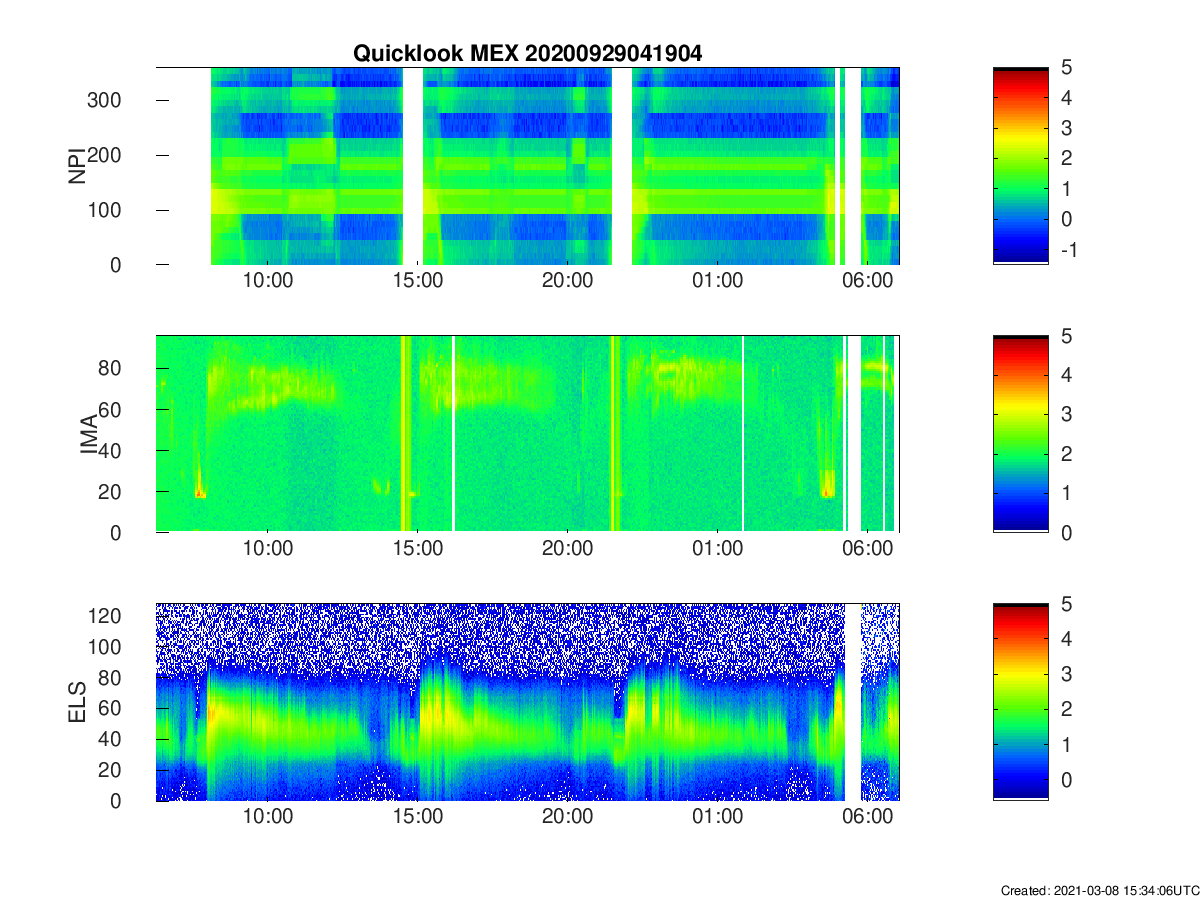
Task: Select the IMA y-axis label
Action: 90,434
